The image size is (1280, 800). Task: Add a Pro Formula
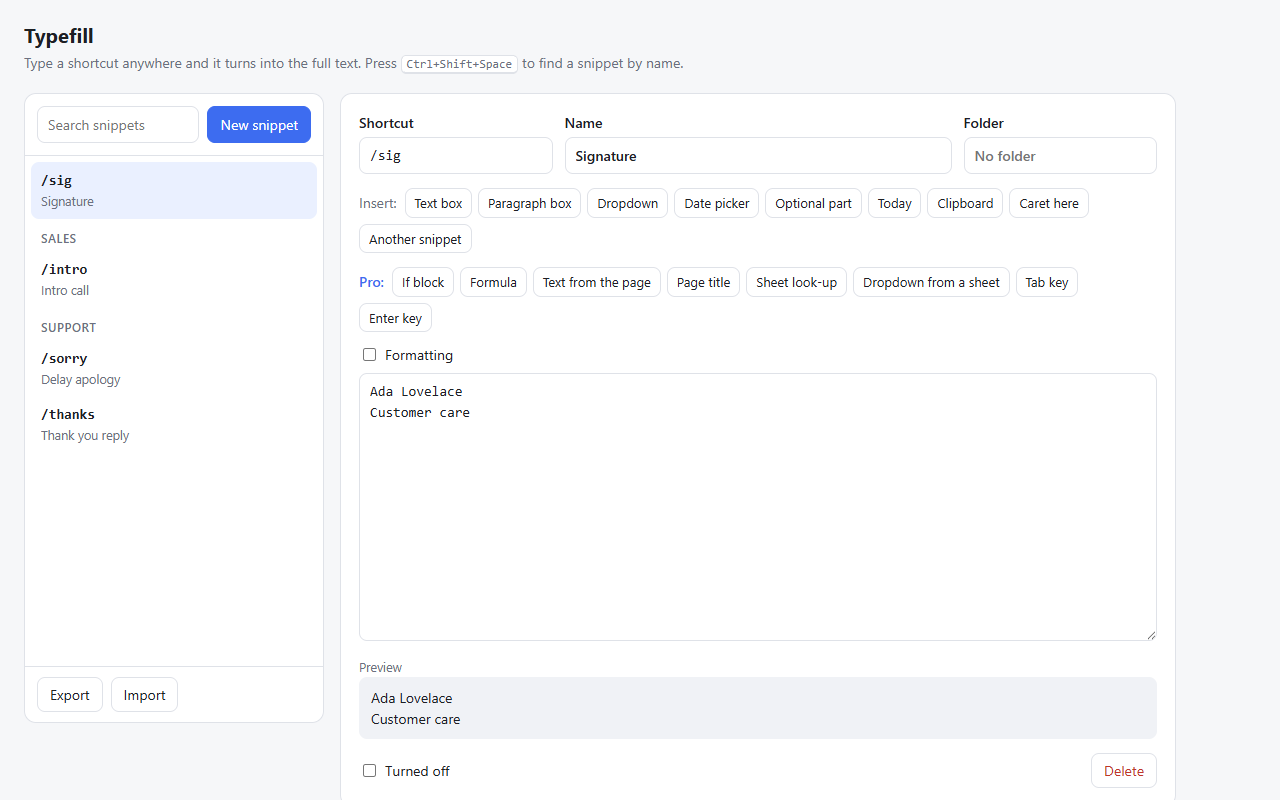click(493, 282)
